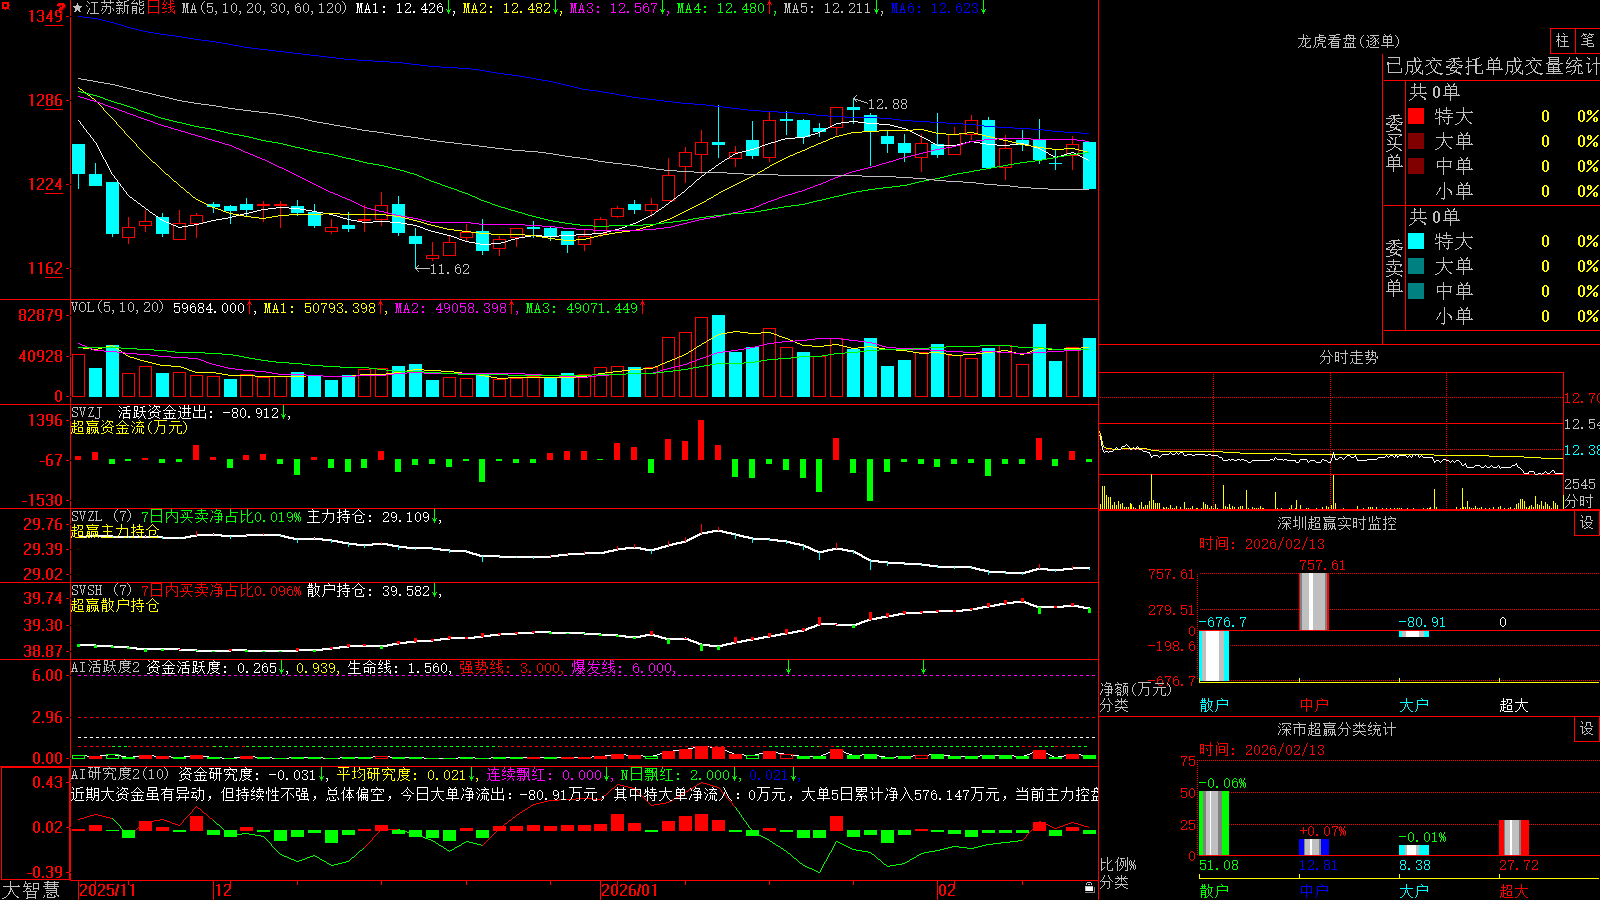
Task: Click the white star beside 江苏新能
Action: tap(78, 8)
